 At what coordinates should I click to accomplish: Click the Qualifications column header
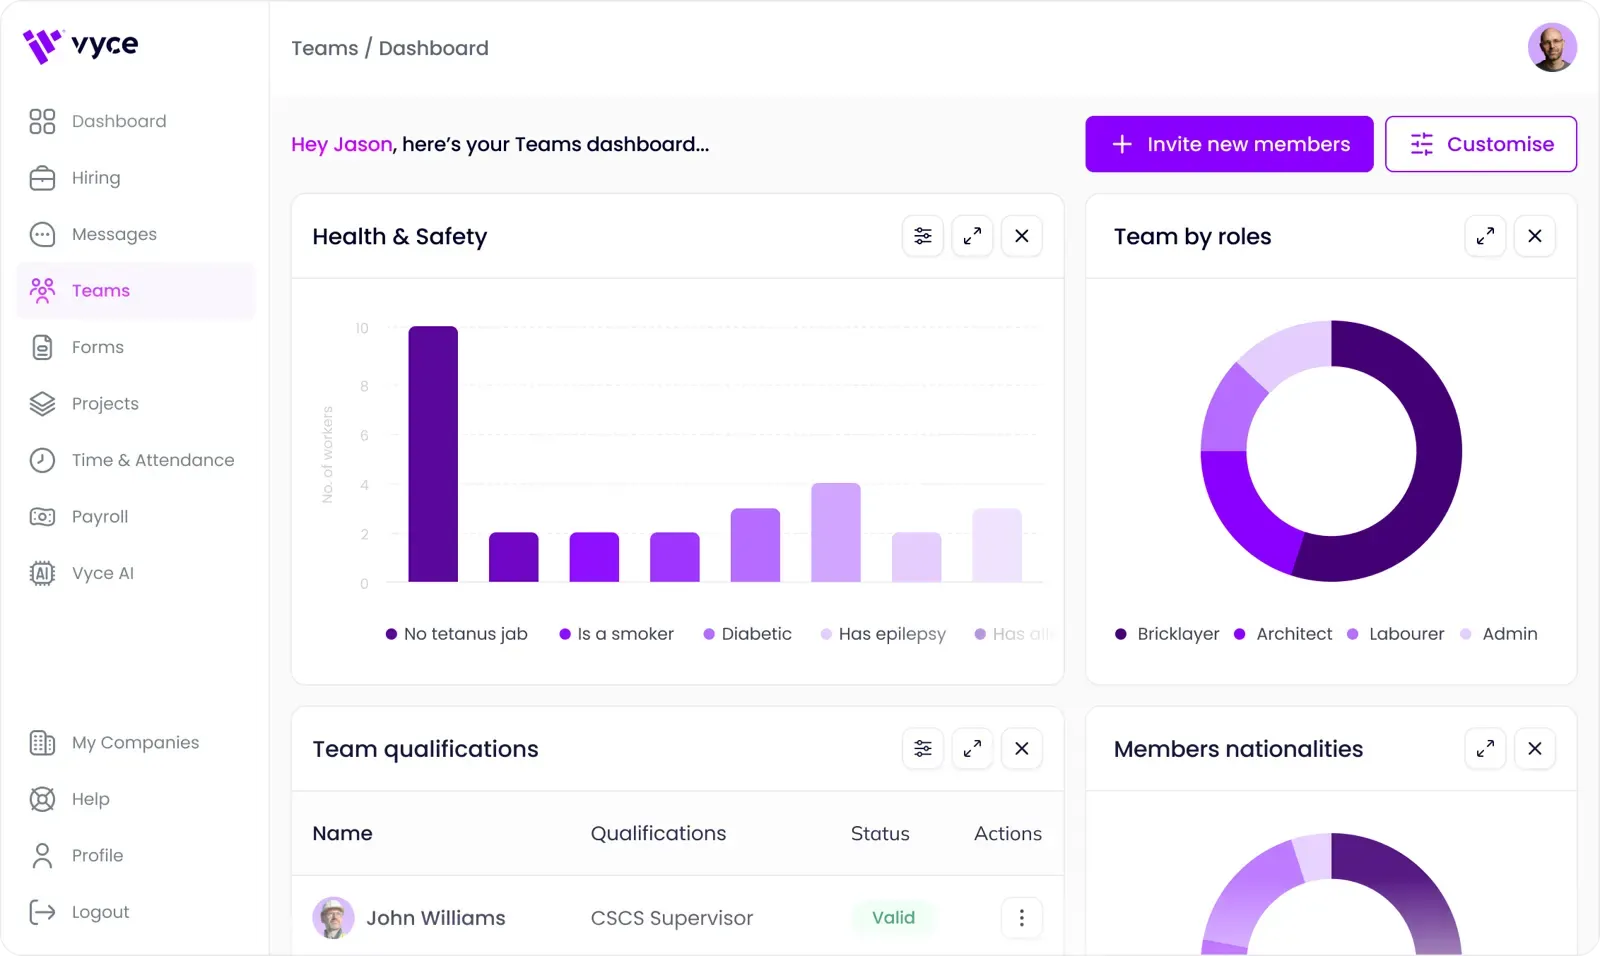(x=658, y=834)
